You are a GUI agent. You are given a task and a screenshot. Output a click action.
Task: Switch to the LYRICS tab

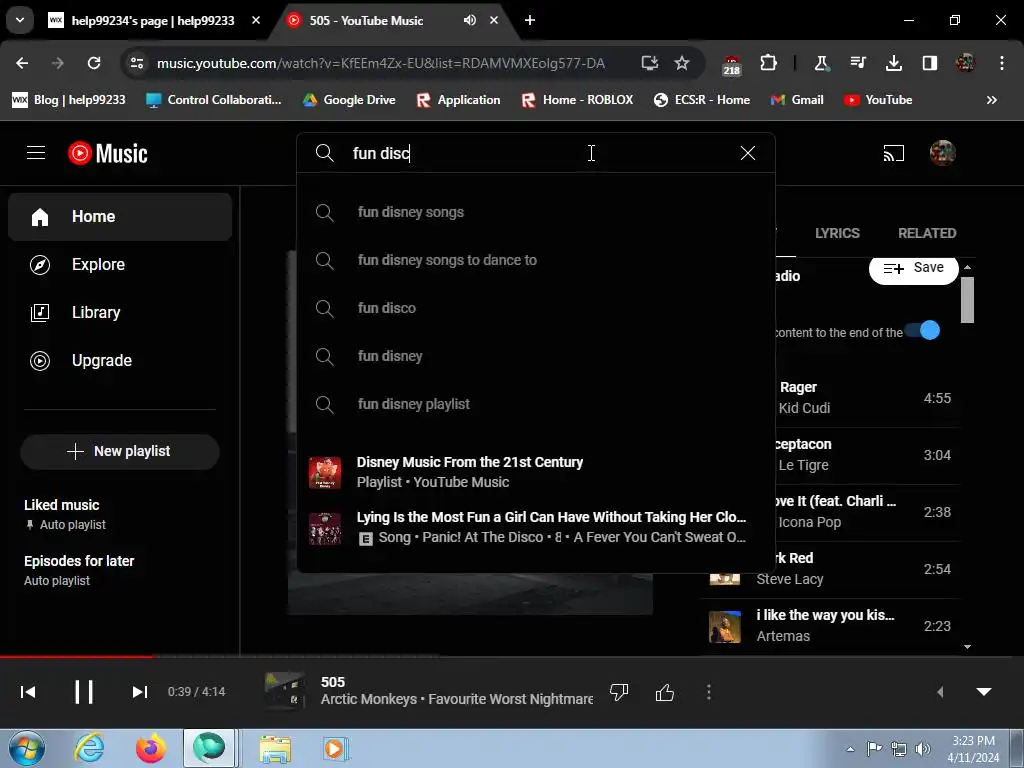click(x=837, y=233)
